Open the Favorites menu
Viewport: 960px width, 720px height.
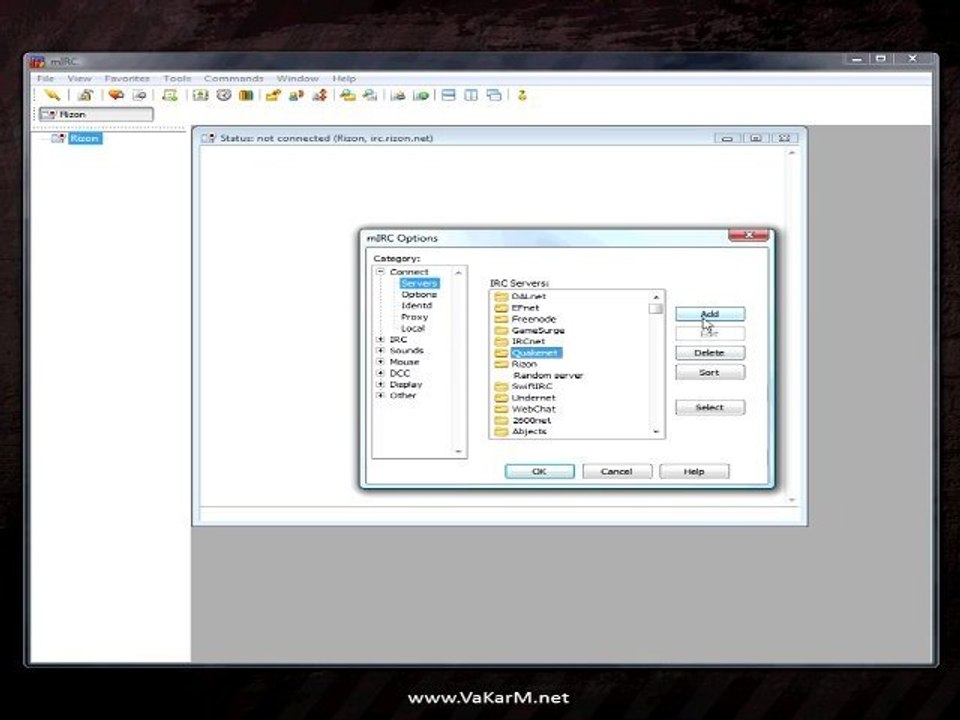[127, 78]
